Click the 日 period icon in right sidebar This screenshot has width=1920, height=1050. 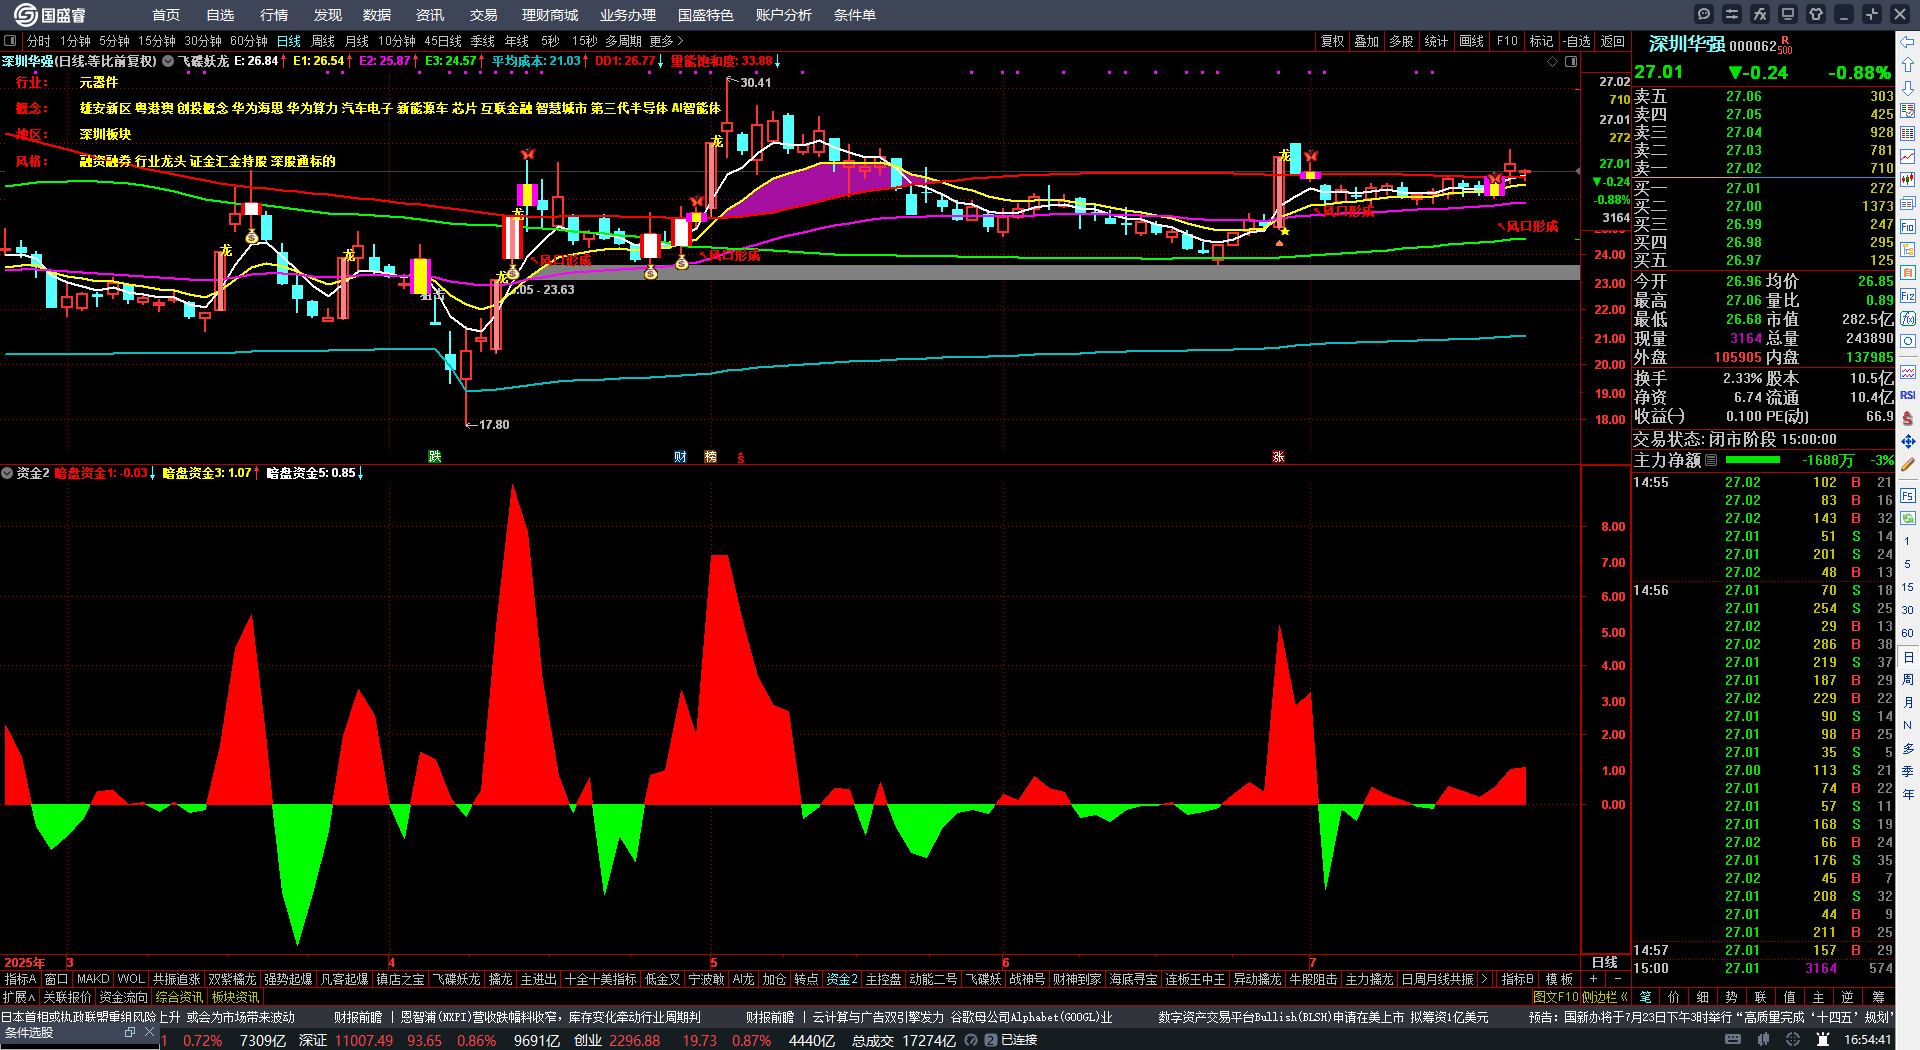(x=1908, y=657)
